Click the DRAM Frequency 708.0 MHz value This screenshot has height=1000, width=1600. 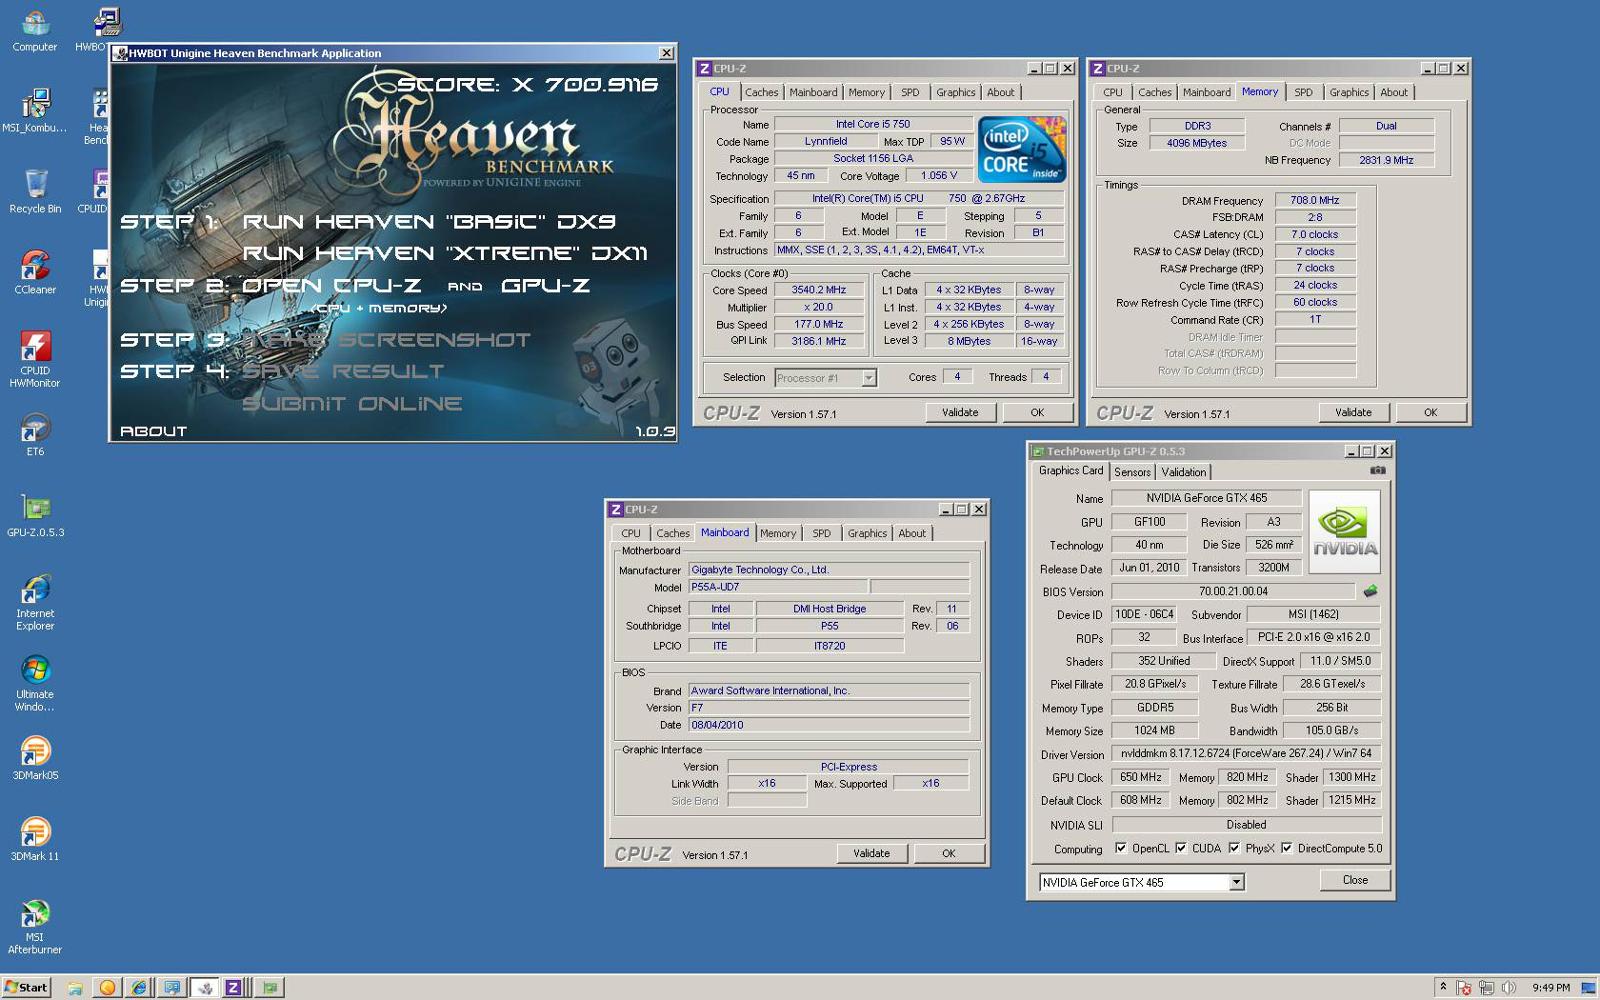pos(1315,200)
